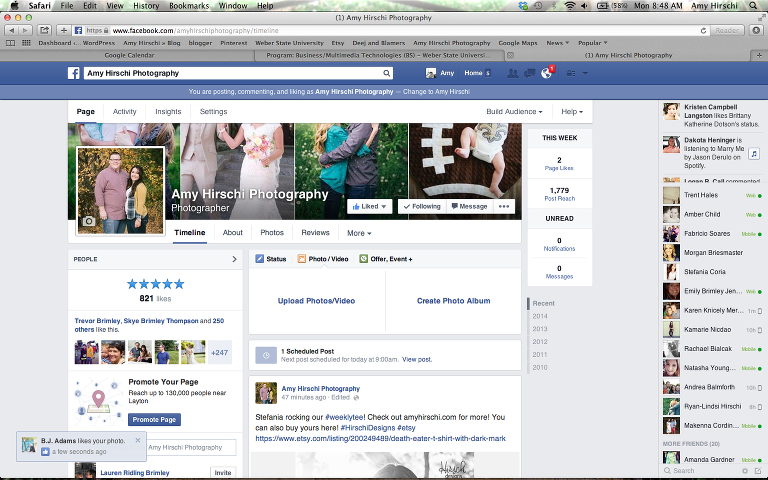768x480 pixels.
Task: Open Build Audience dropdown
Action: click(514, 112)
